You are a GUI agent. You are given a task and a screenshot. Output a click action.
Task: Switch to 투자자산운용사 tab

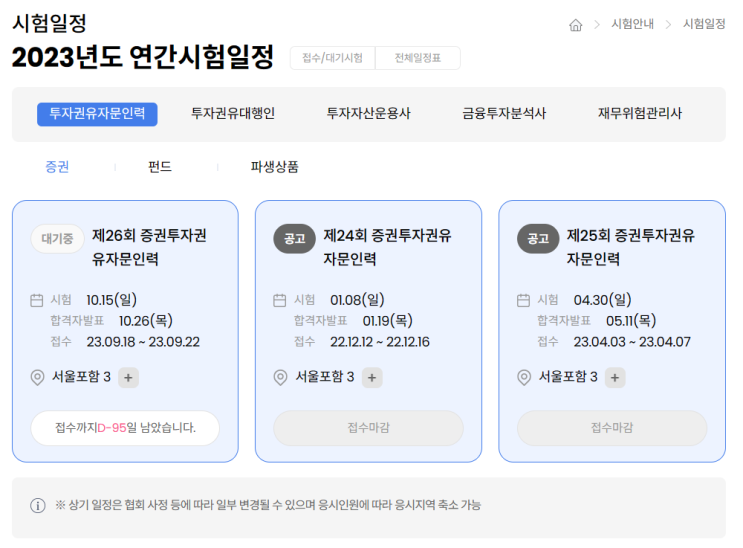point(369,114)
